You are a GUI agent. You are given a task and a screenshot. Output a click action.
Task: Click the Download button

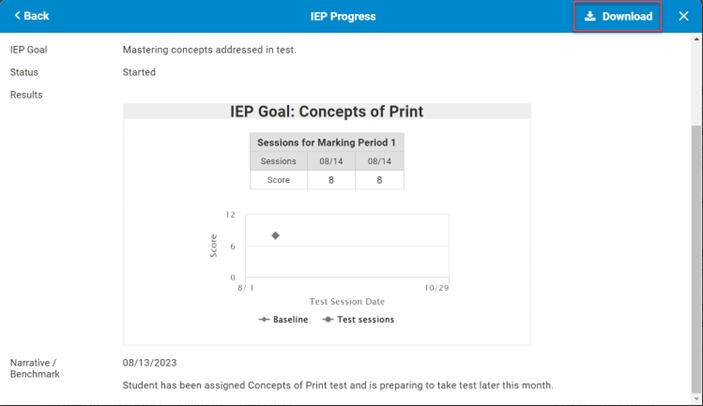[x=617, y=17]
